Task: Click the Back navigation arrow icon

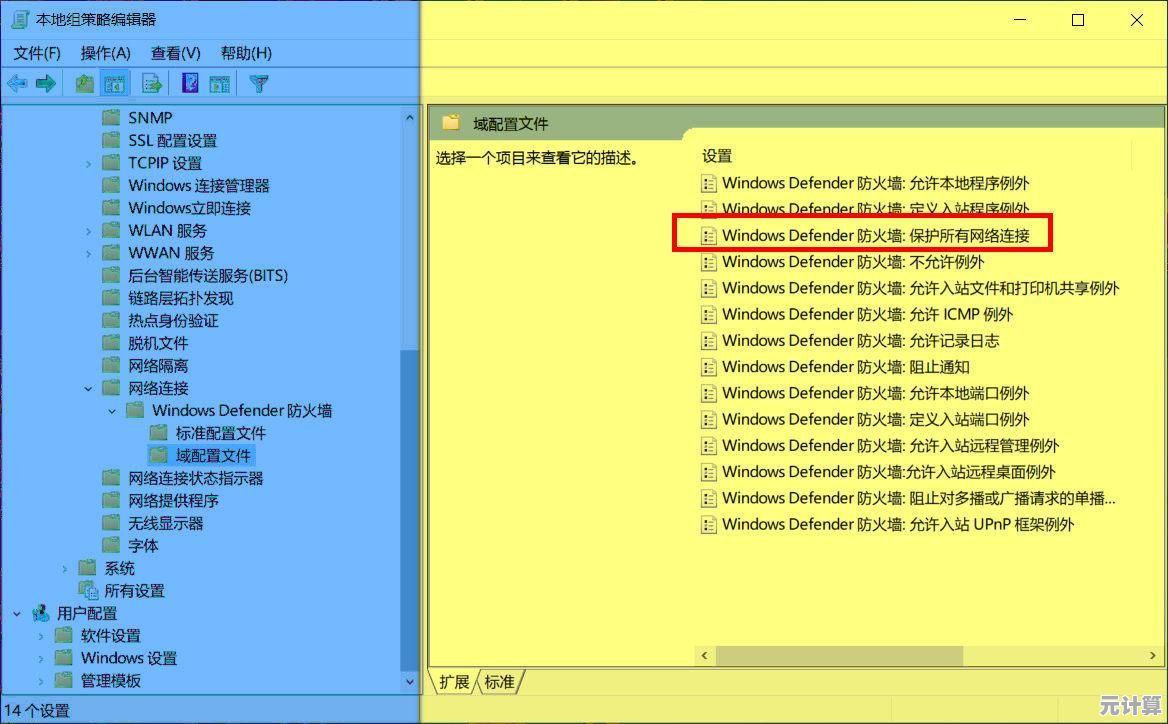Action: coord(16,83)
